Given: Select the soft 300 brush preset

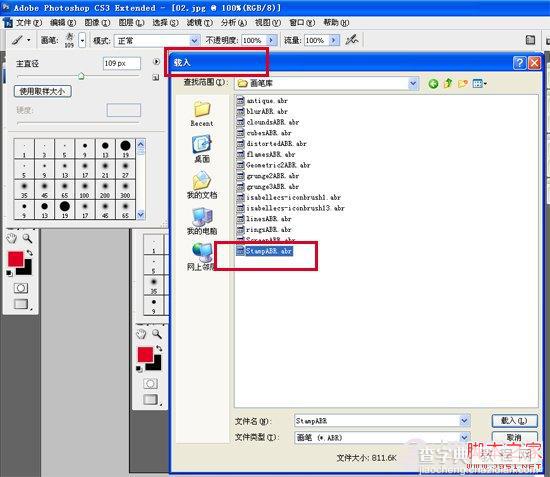Looking at the screenshot, I should [x=125, y=190].
